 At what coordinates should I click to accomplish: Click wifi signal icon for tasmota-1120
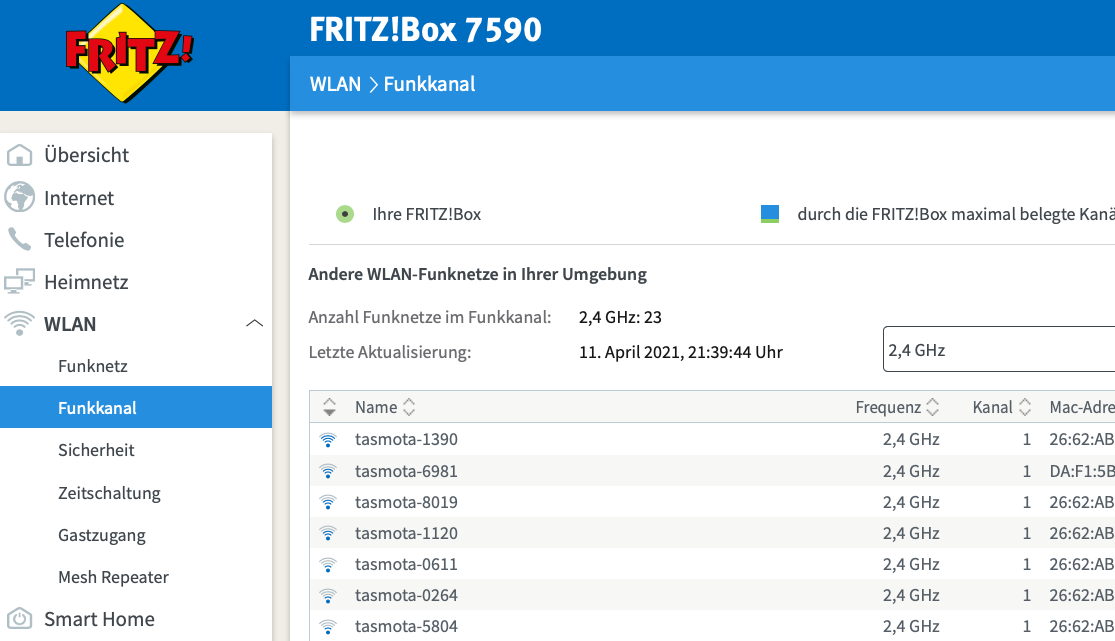click(x=328, y=533)
